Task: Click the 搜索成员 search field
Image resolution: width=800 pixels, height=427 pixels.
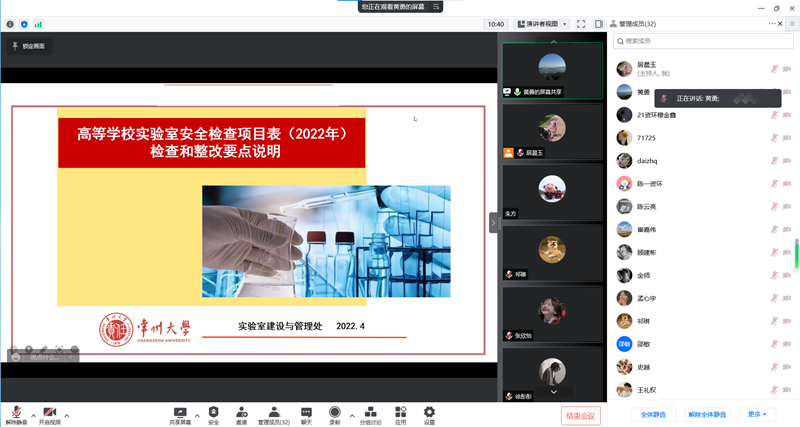Action: point(704,41)
